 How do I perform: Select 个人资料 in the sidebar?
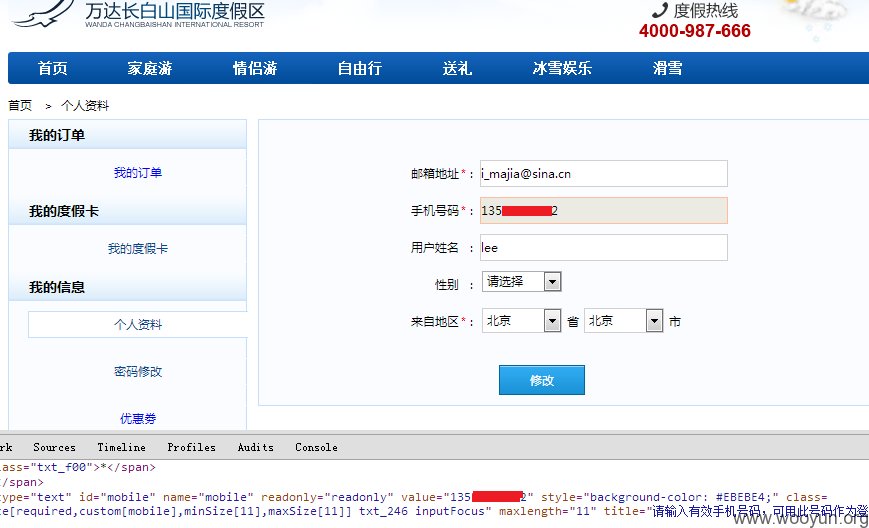click(x=138, y=324)
